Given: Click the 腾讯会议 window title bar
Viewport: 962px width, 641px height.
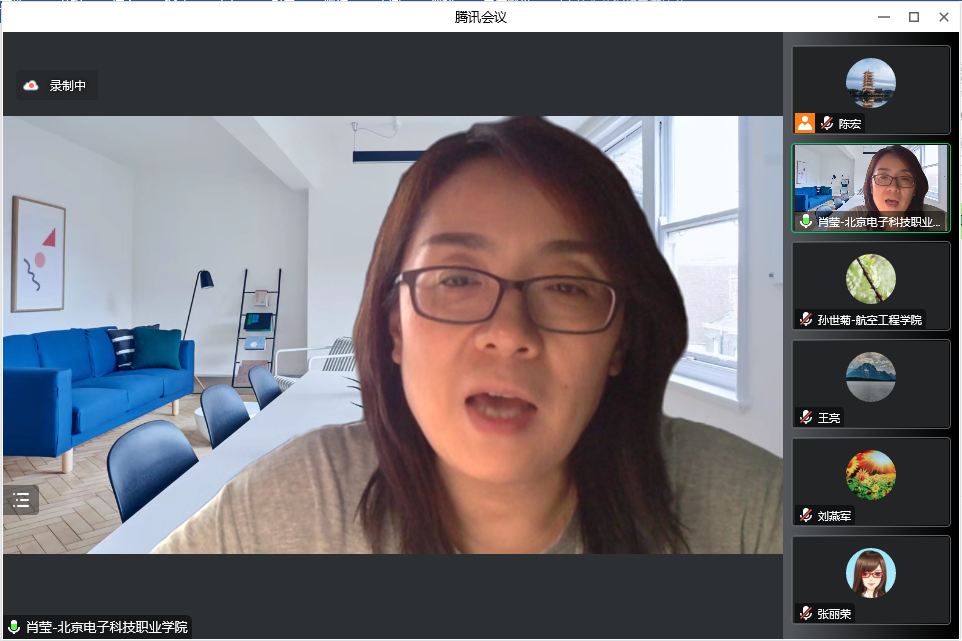Looking at the screenshot, I should click(x=480, y=17).
